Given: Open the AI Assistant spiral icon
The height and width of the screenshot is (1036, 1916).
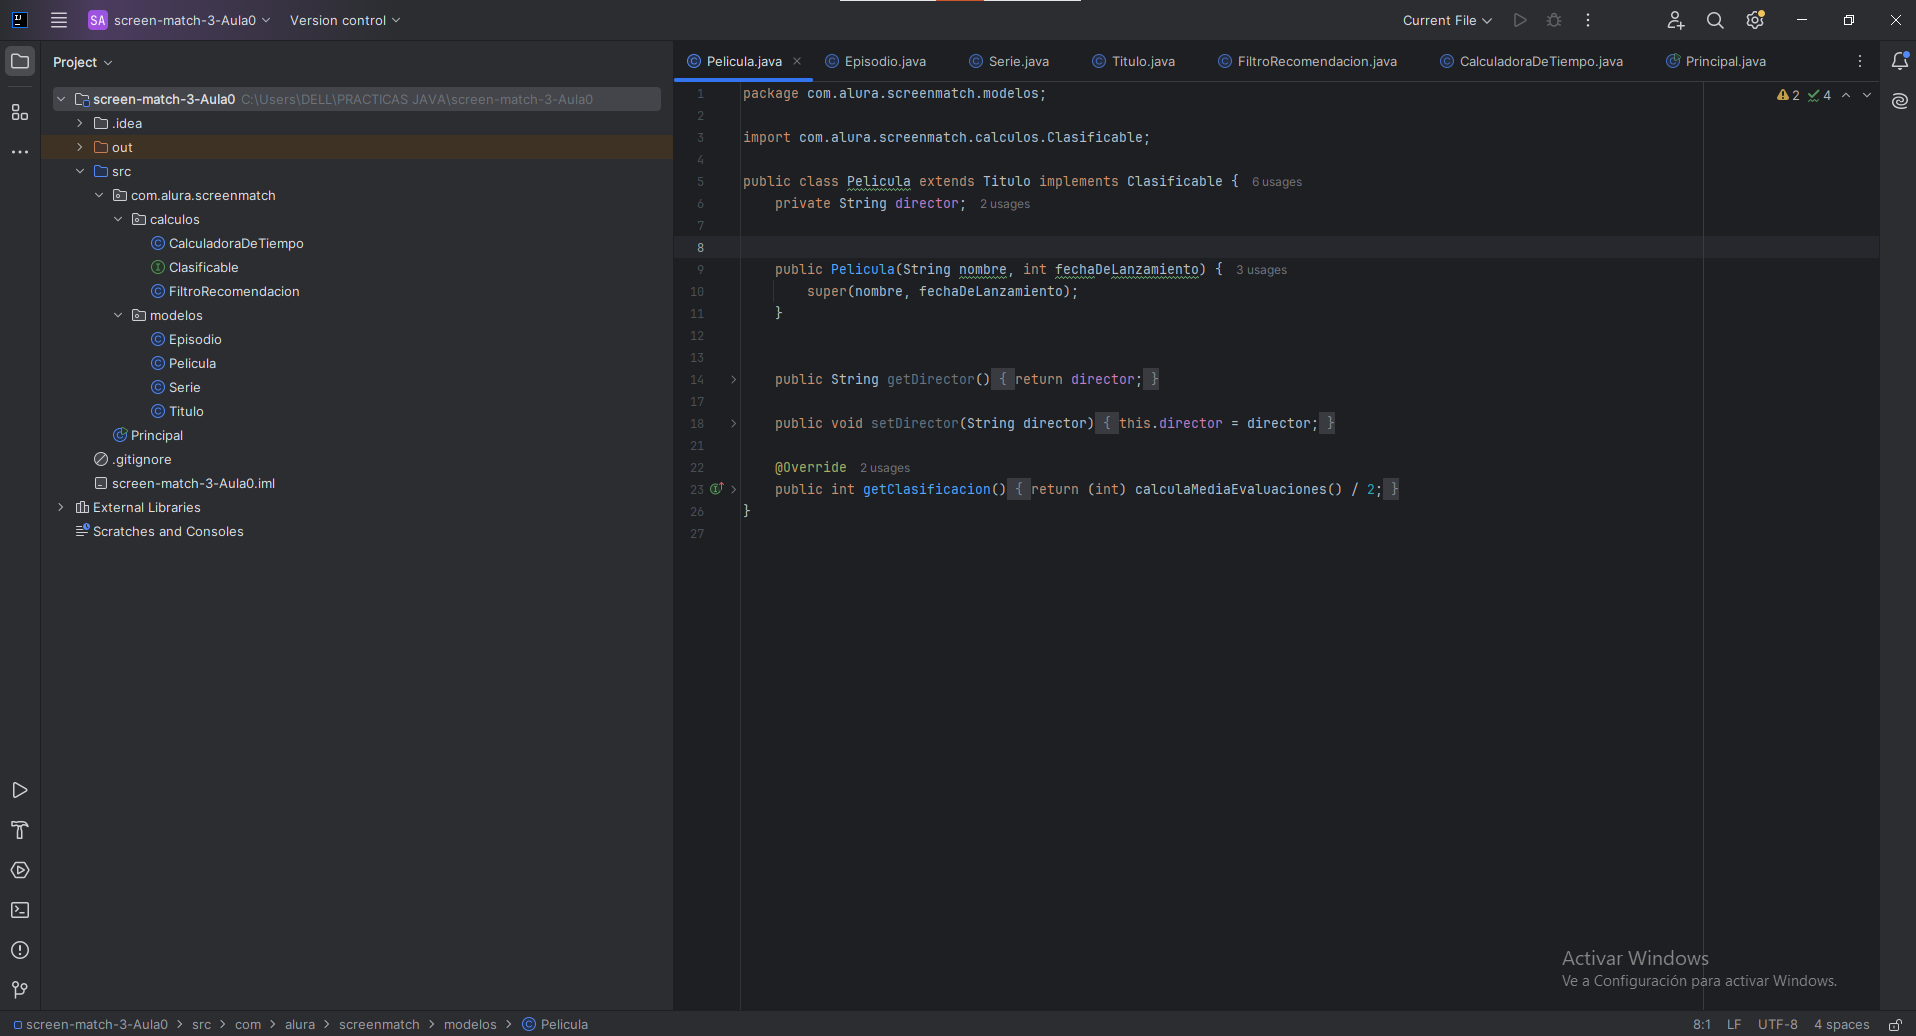Looking at the screenshot, I should (1900, 101).
